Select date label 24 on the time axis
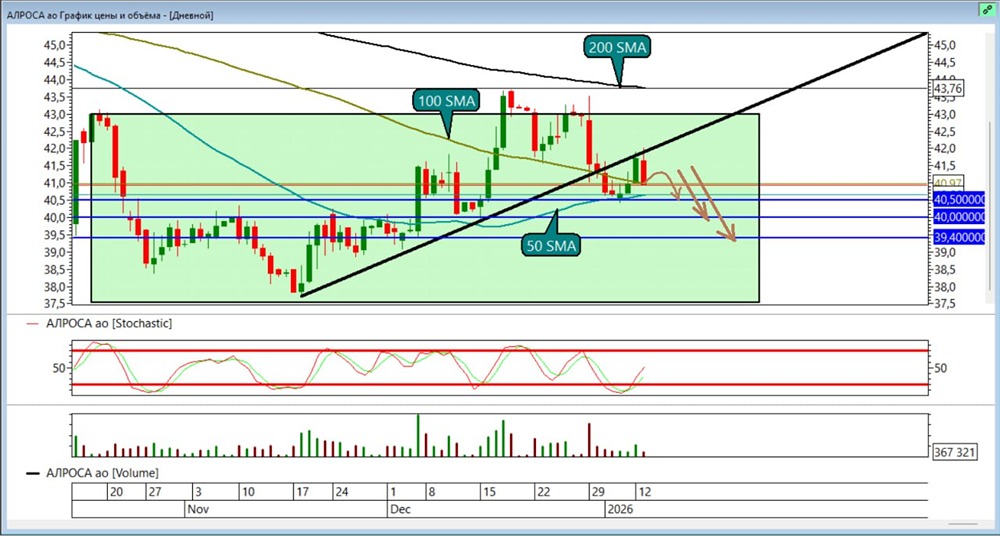 pyautogui.click(x=342, y=492)
